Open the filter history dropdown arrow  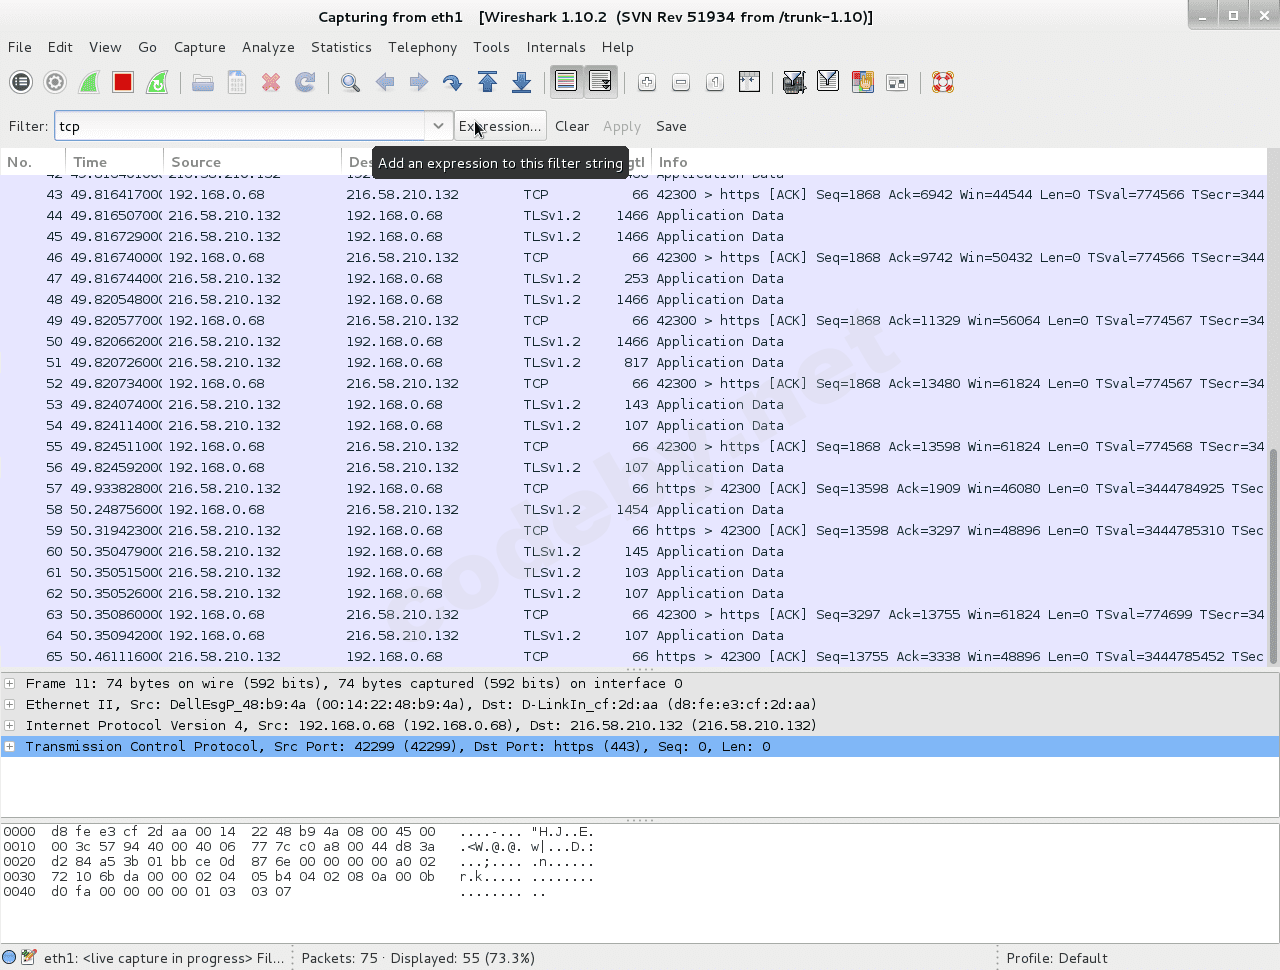click(438, 126)
